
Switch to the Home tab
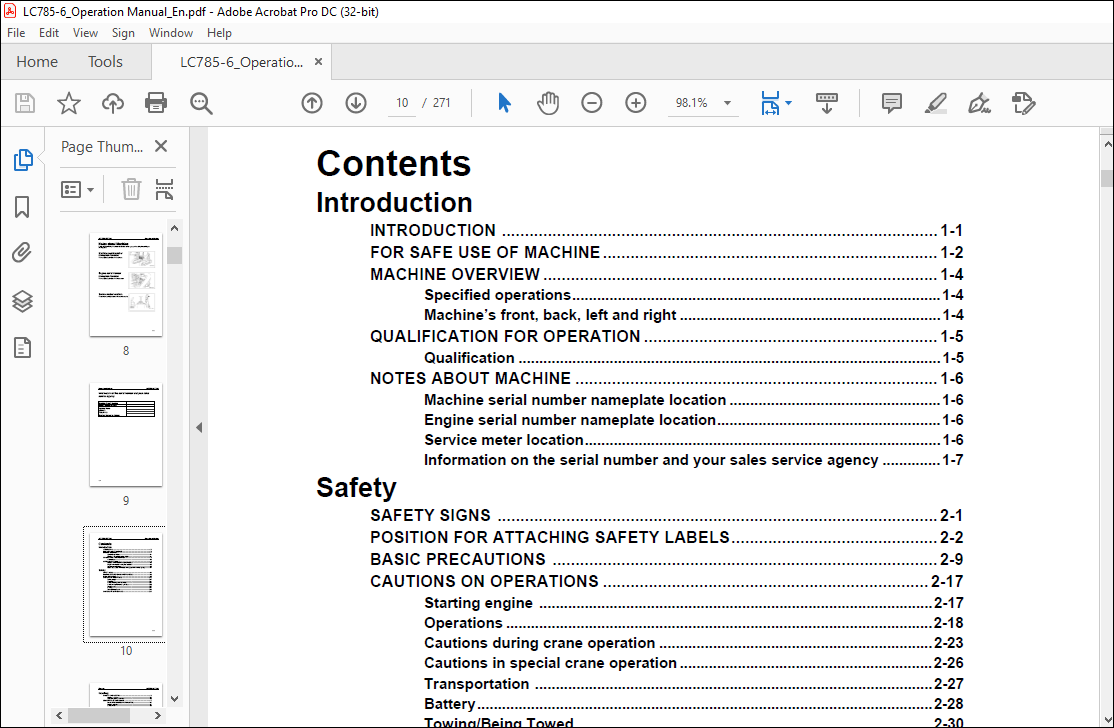pos(37,62)
